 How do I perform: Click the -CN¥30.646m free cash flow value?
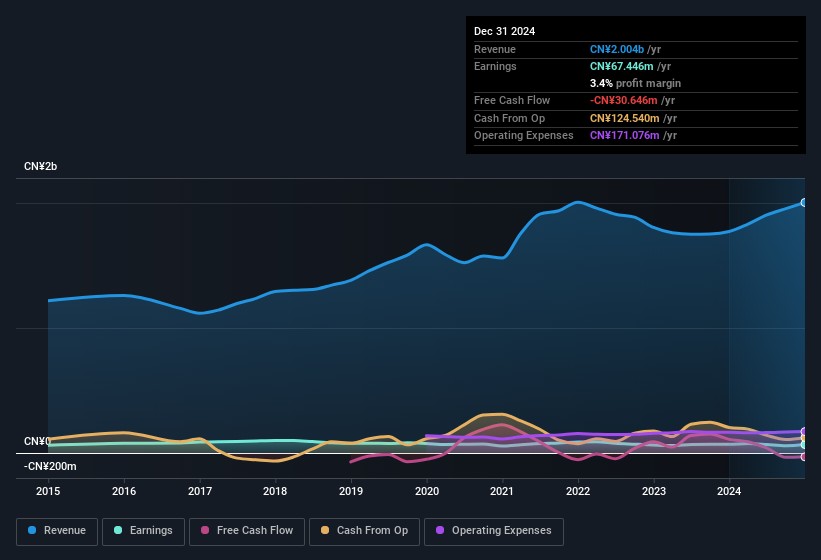pos(624,100)
